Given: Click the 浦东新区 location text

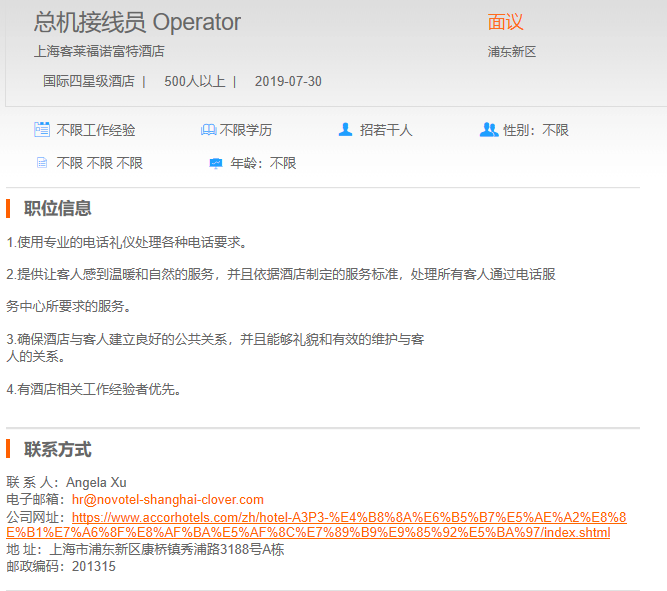Looking at the screenshot, I should tap(512, 51).
